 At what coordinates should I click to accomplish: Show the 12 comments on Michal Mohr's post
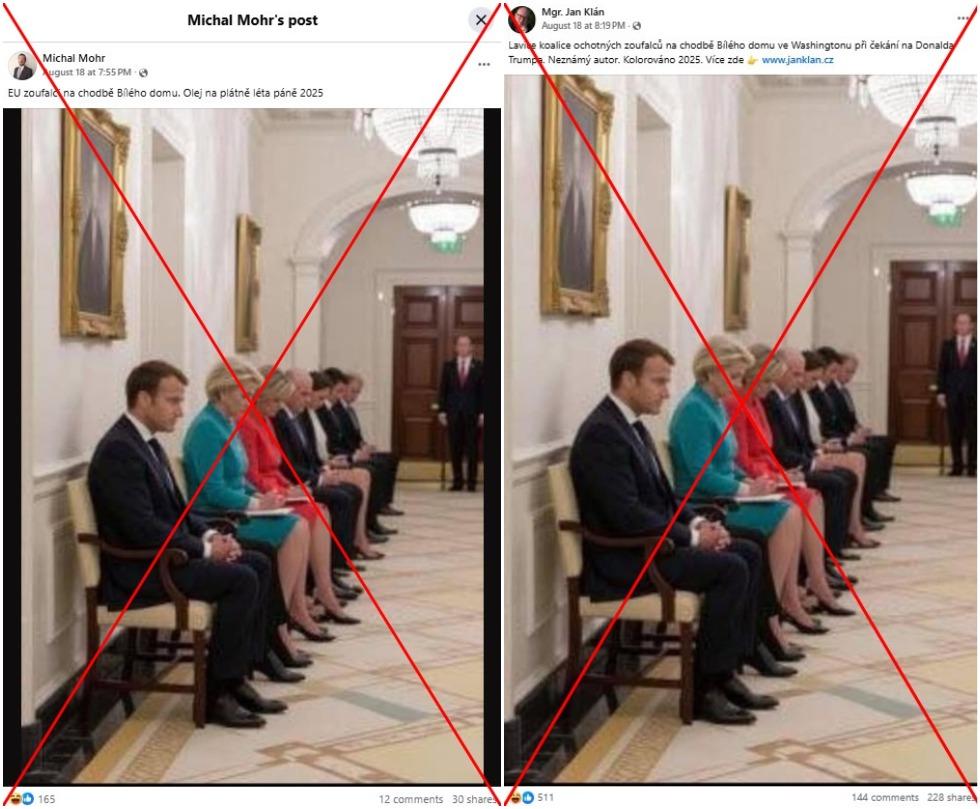click(x=411, y=799)
